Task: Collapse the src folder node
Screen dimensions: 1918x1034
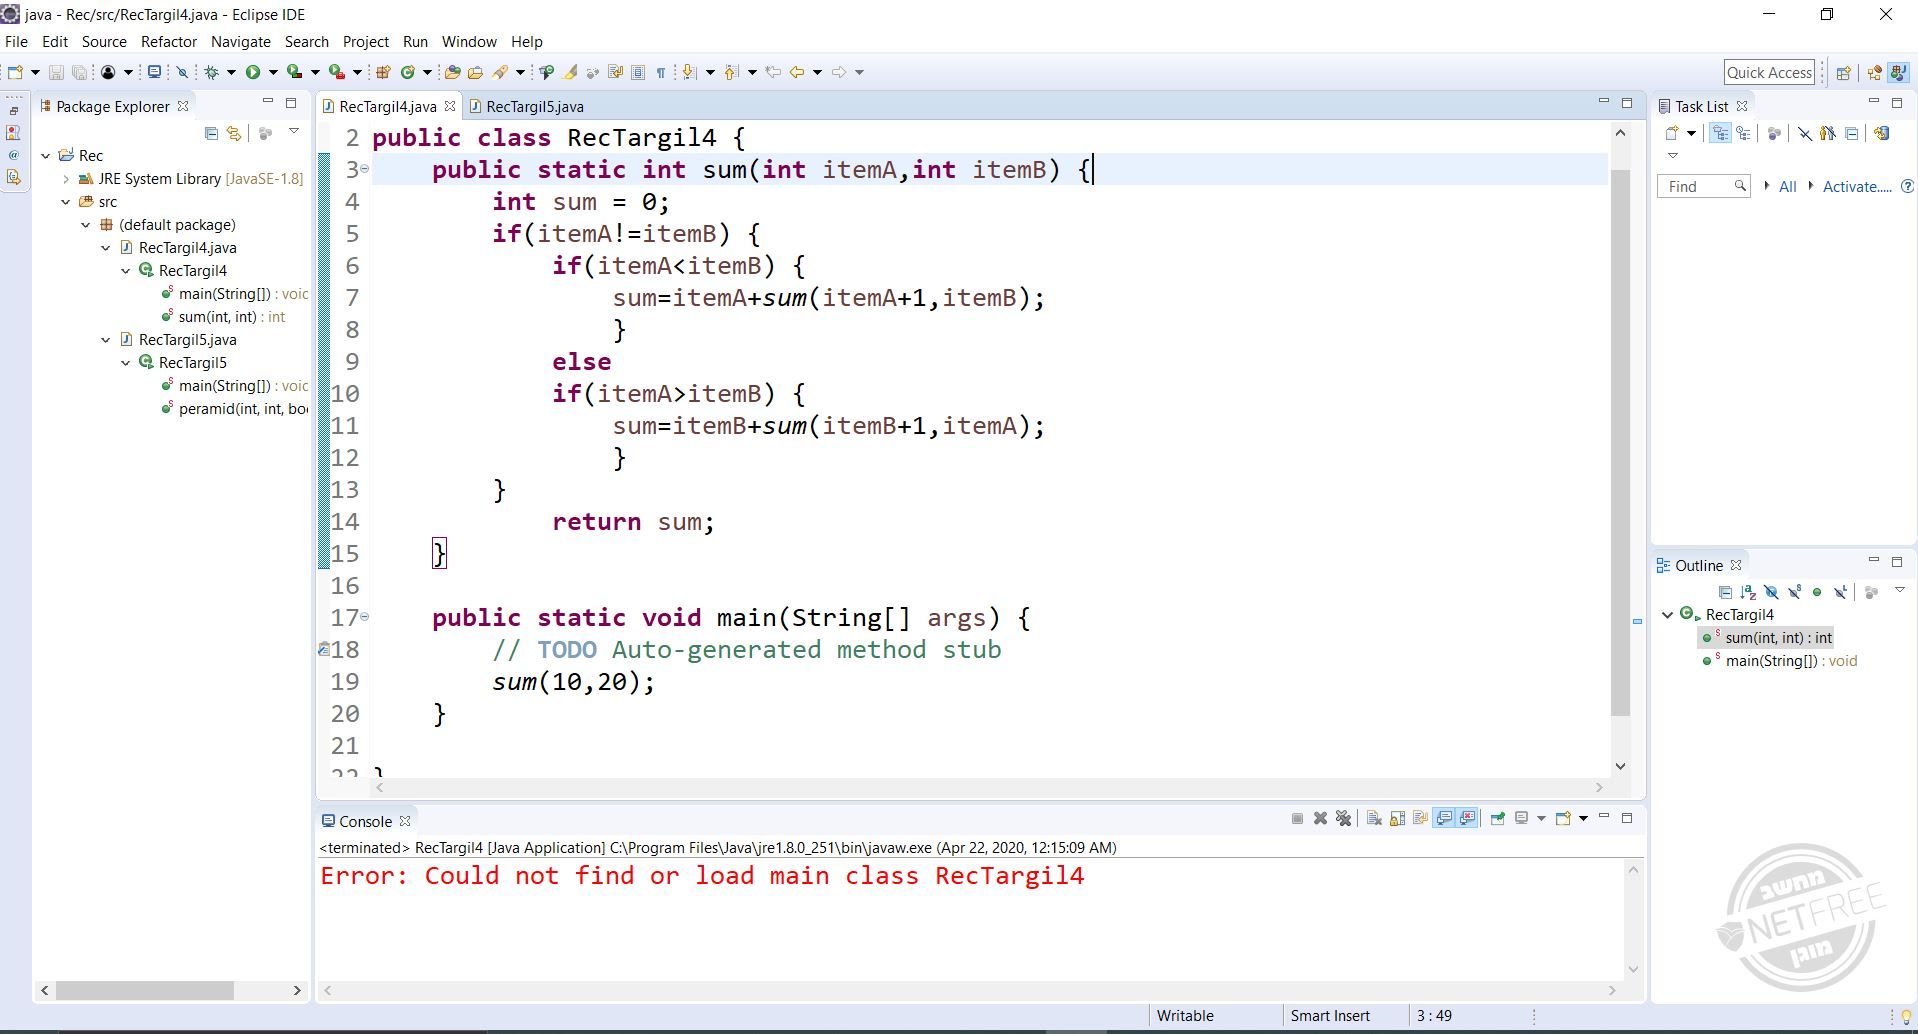Action: (x=66, y=202)
